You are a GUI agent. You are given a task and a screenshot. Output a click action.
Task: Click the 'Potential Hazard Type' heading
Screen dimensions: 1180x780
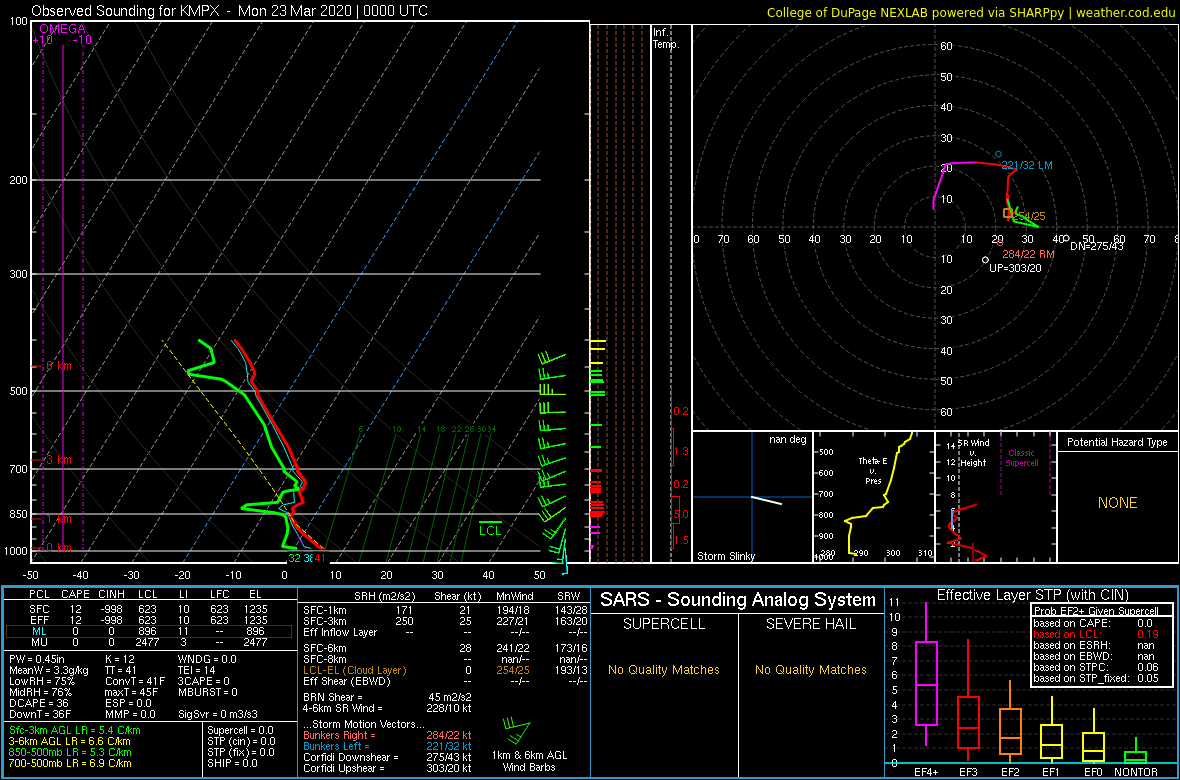point(1117,442)
